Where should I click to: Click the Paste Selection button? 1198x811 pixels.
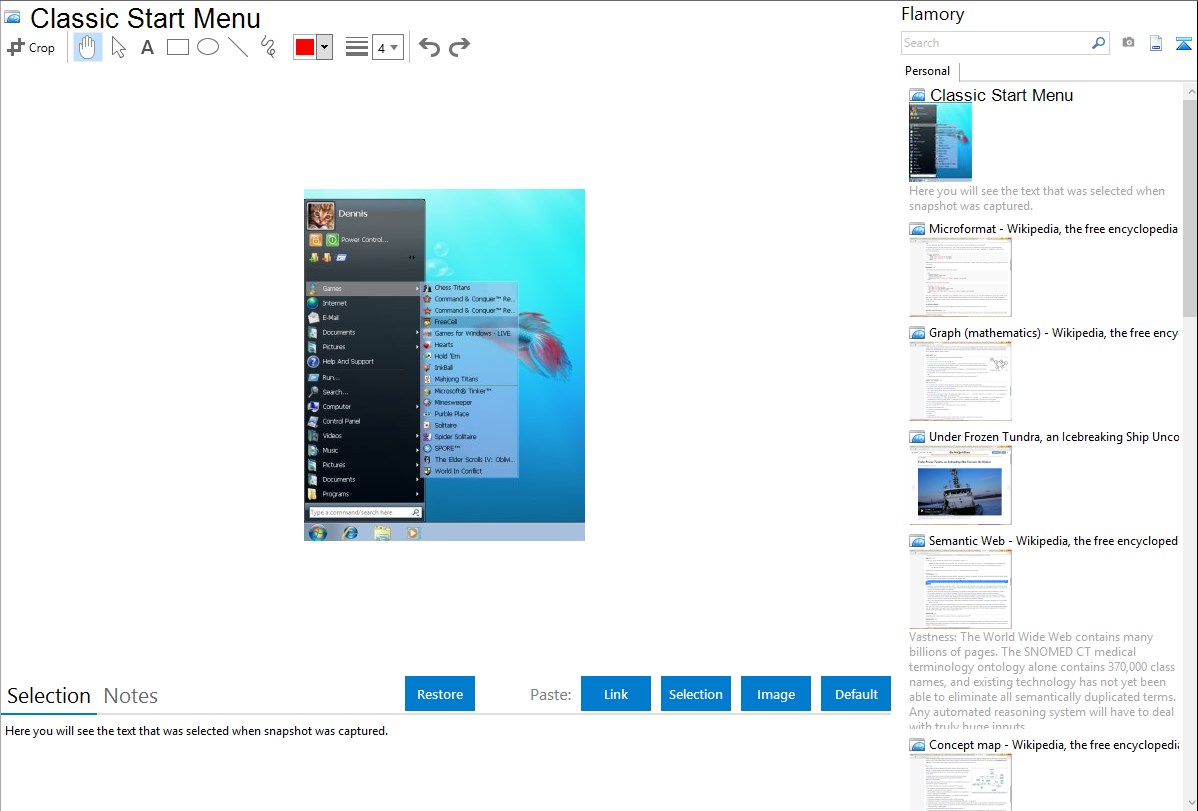695,694
